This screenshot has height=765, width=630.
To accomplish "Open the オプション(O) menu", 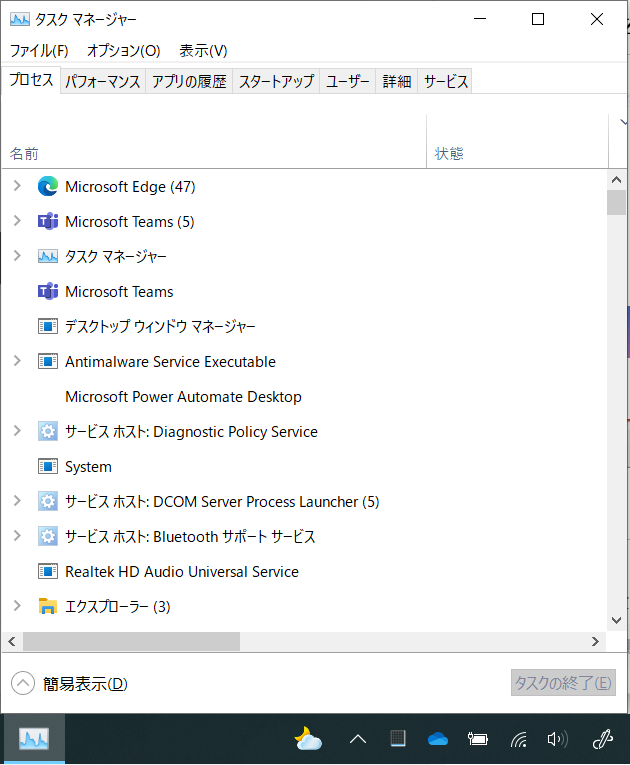I will 123,51.
